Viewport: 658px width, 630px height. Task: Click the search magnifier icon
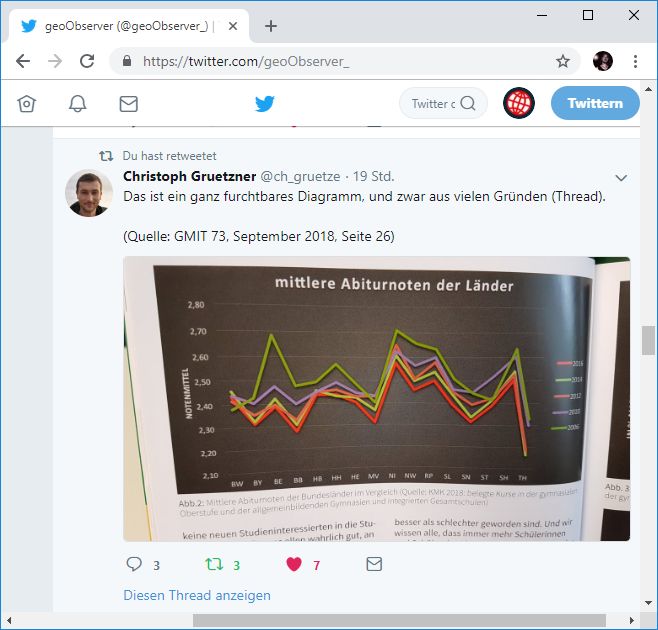click(x=468, y=103)
